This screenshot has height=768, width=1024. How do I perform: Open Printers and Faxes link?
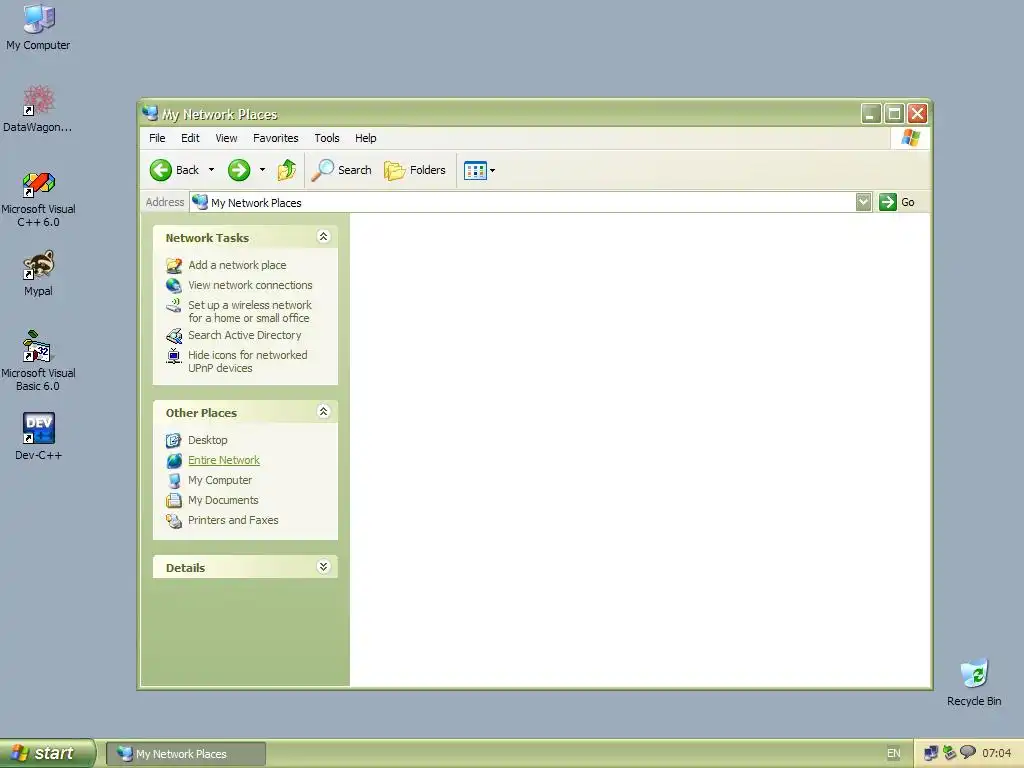(233, 520)
